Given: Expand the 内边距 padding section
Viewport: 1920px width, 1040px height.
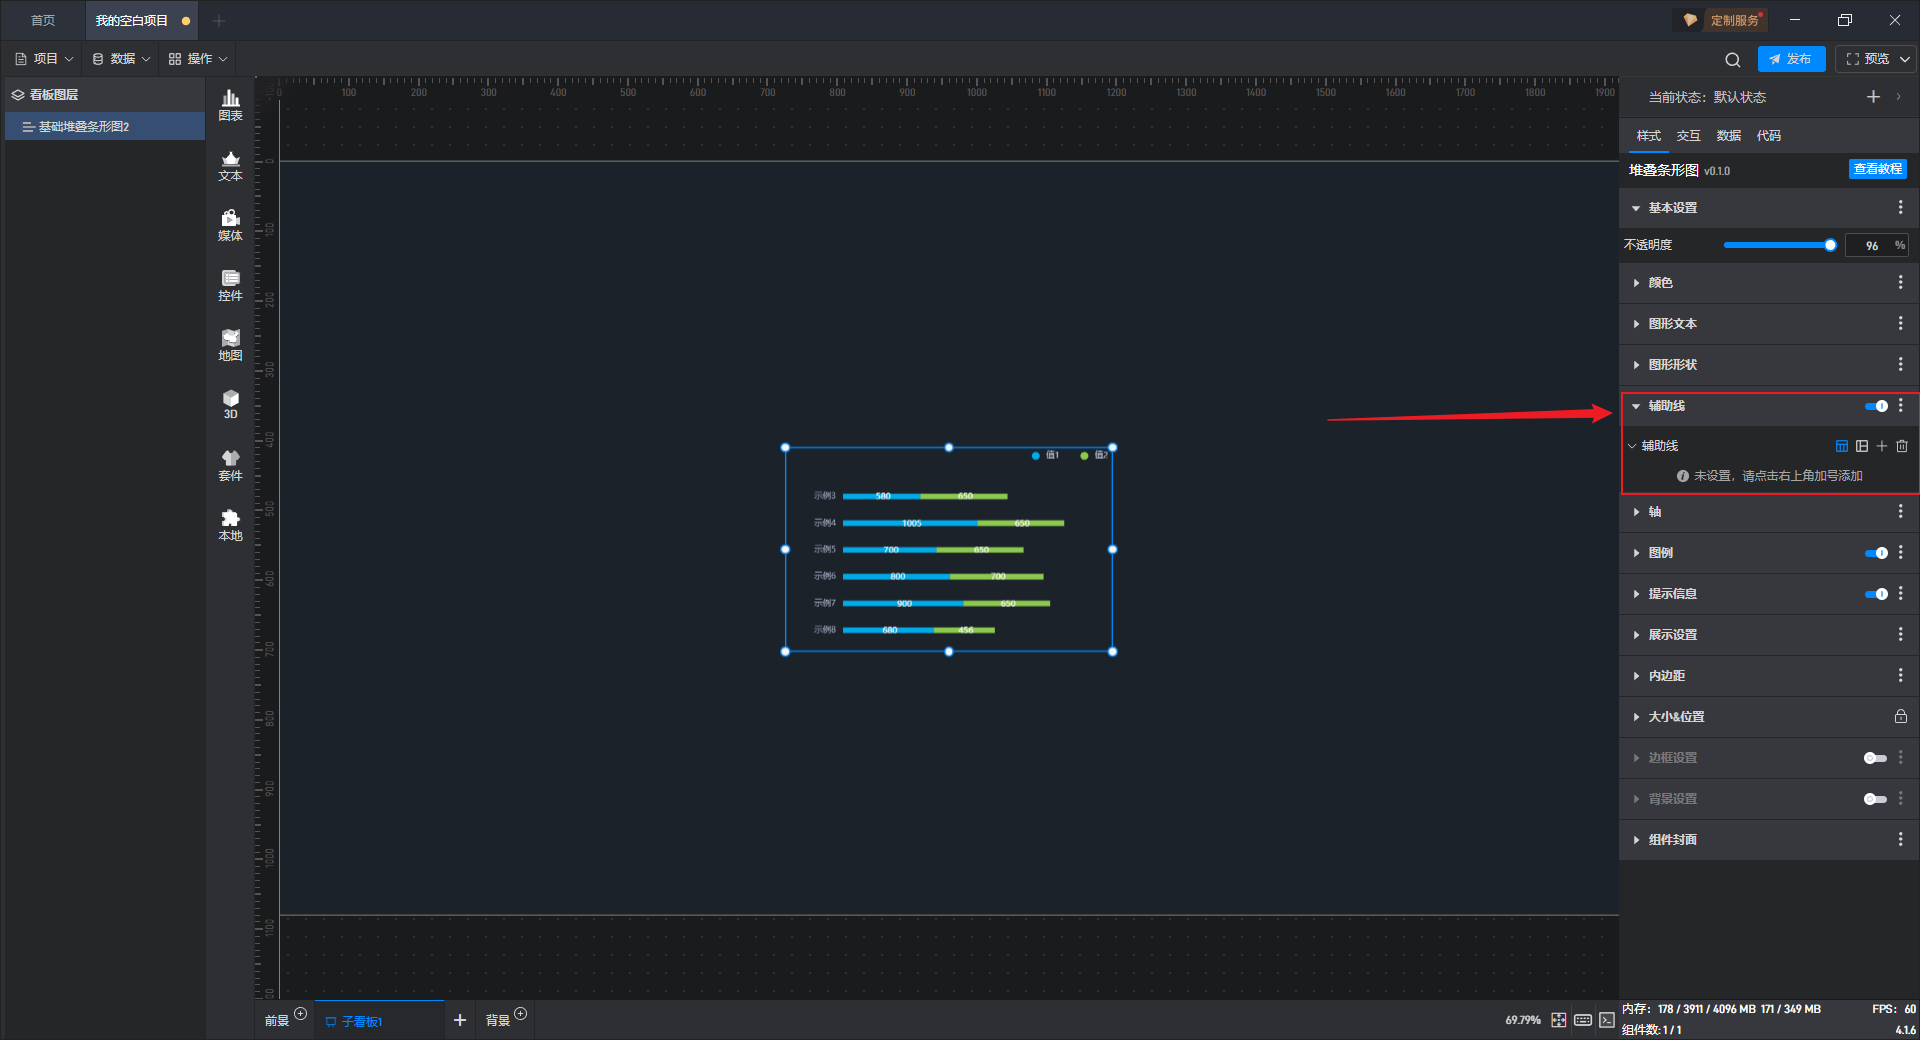Looking at the screenshot, I should [x=1636, y=676].
